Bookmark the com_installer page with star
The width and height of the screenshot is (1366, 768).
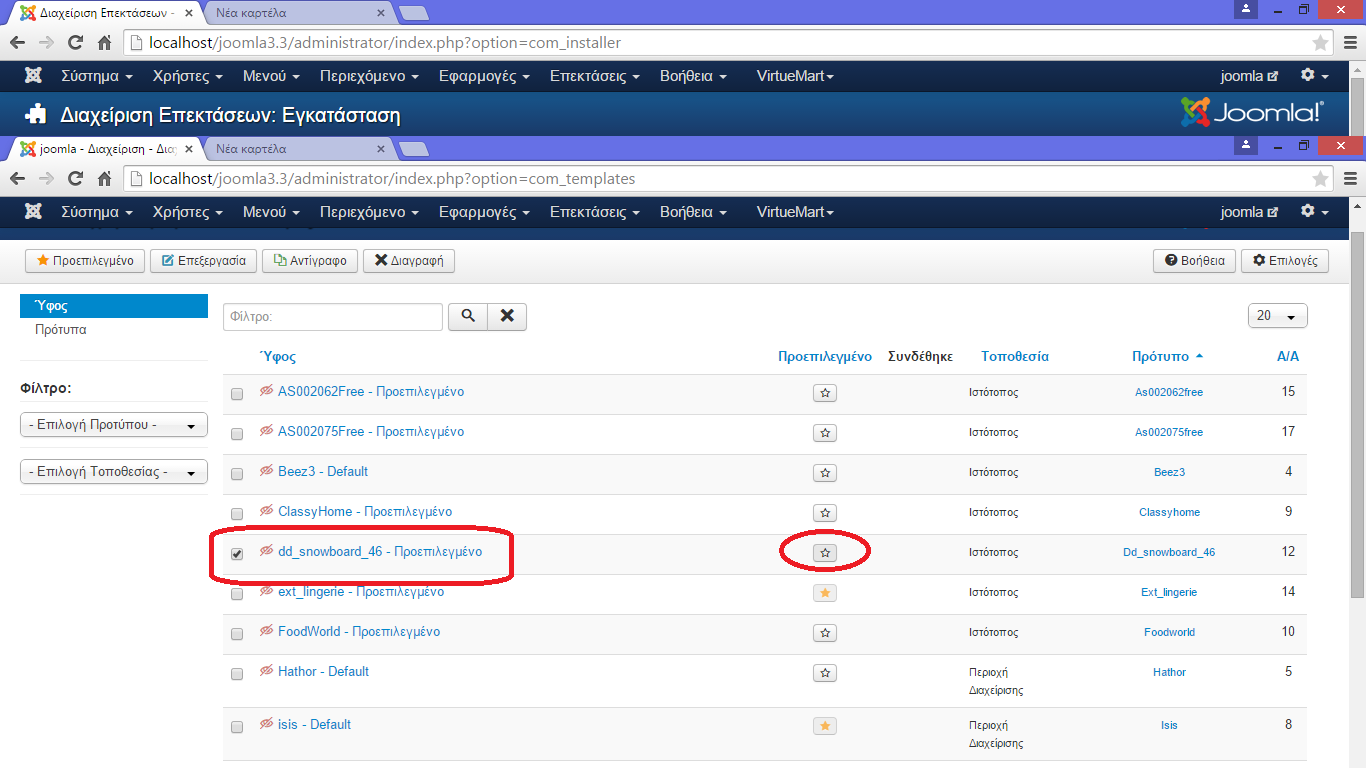[x=1320, y=43]
